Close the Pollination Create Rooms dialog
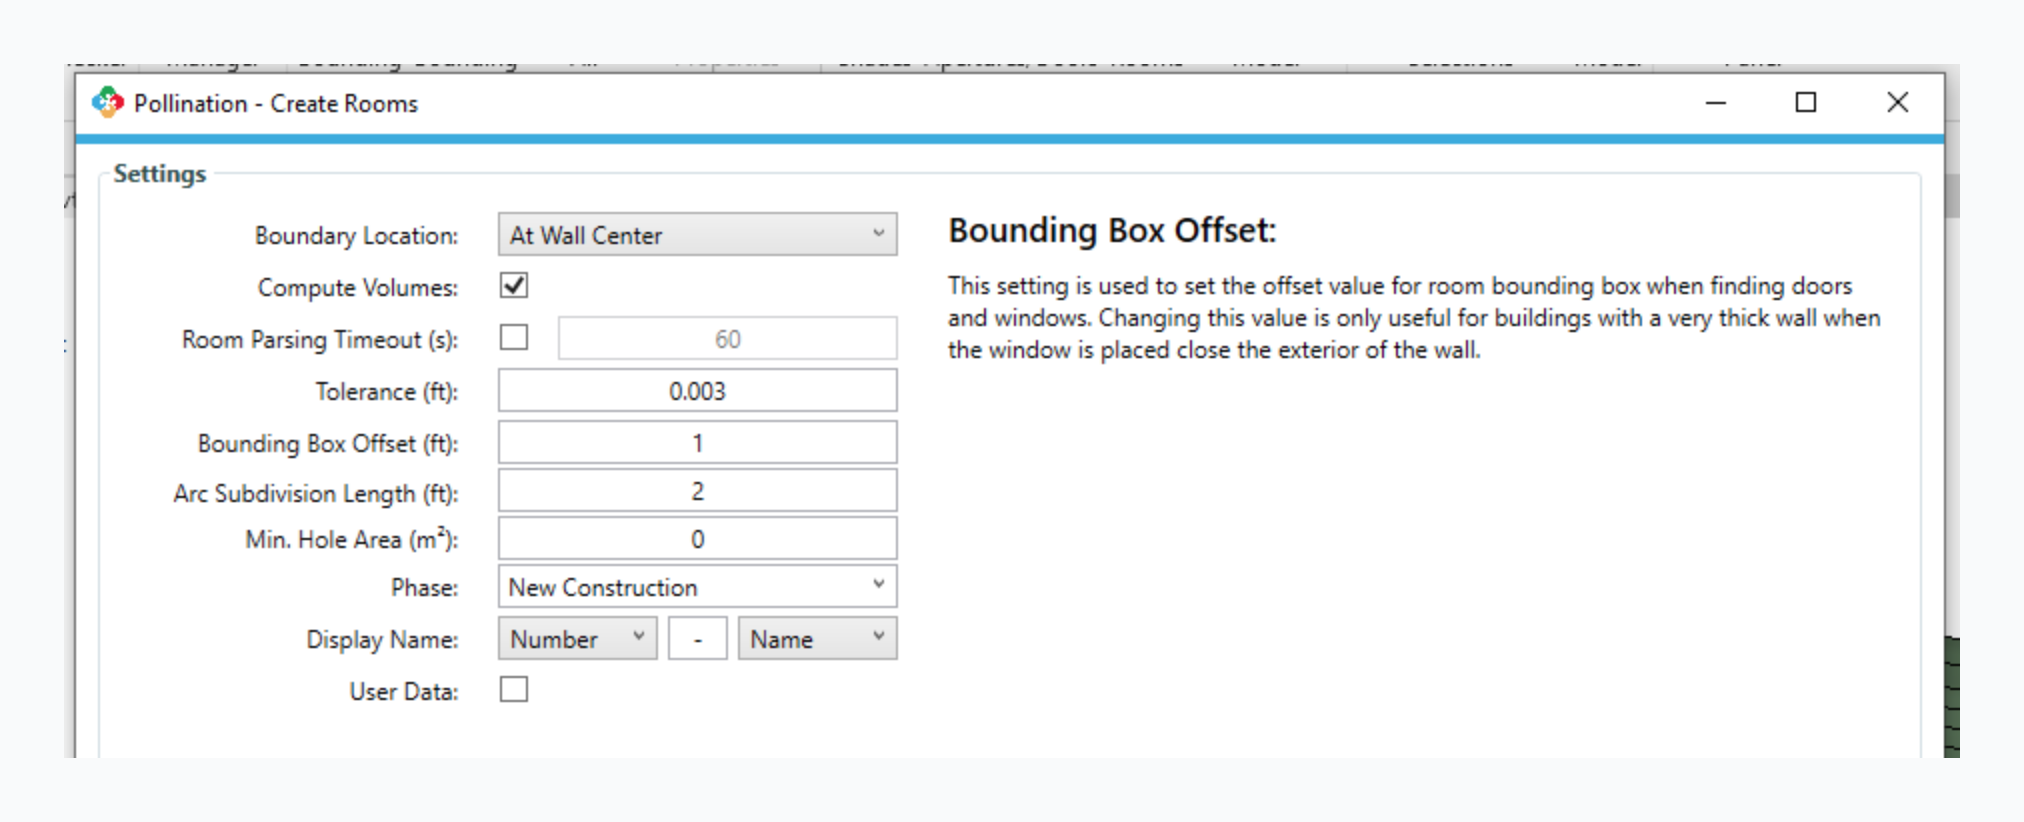This screenshot has width=2024, height=822. pyautogui.click(x=1897, y=103)
